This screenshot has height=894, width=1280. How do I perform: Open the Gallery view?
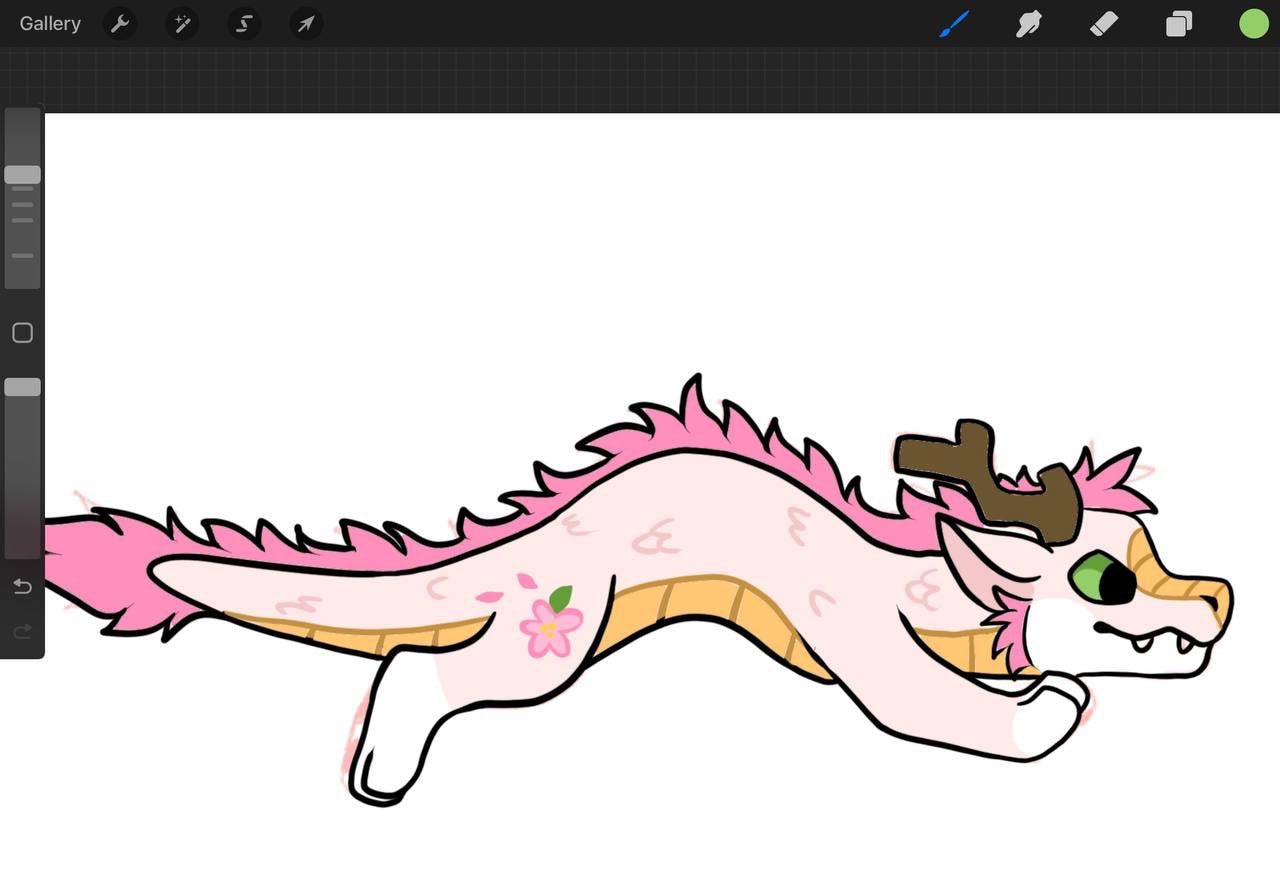pos(50,24)
